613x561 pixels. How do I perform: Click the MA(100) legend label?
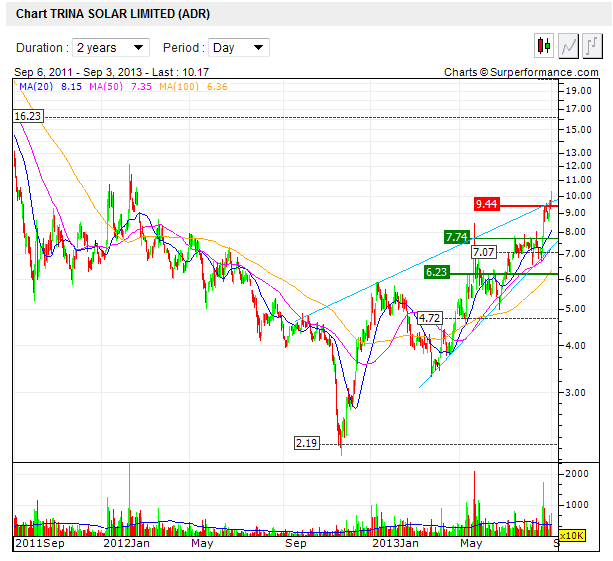click(179, 86)
